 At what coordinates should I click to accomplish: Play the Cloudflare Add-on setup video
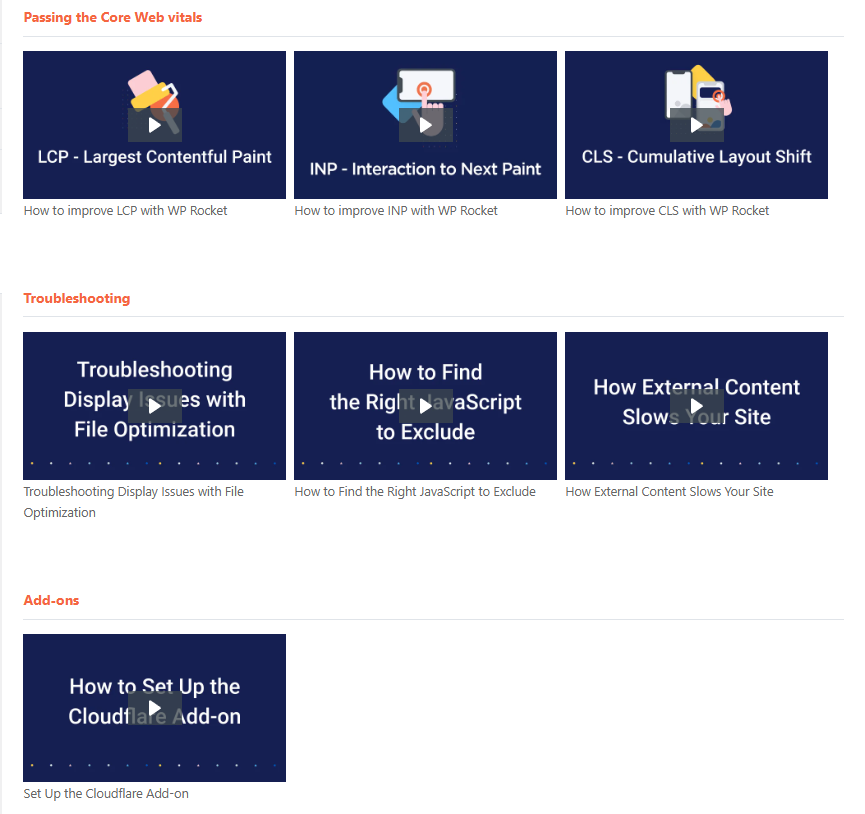click(x=154, y=708)
